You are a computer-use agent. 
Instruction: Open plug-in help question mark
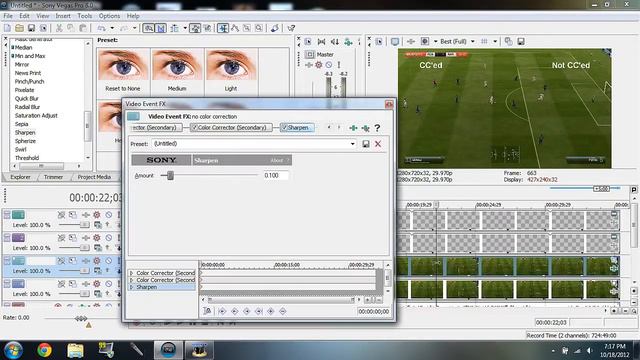[377, 128]
